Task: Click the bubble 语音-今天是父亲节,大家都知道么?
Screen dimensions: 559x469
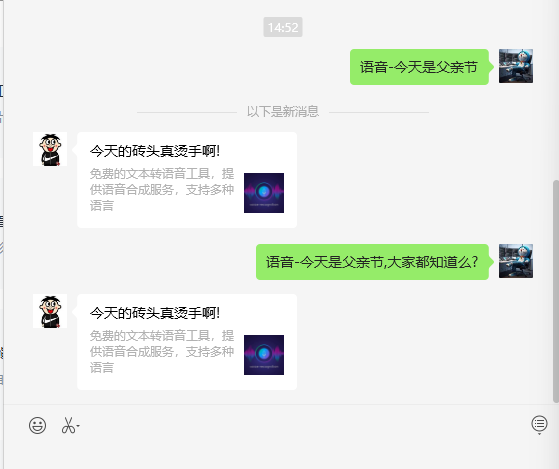Action: pos(372,262)
